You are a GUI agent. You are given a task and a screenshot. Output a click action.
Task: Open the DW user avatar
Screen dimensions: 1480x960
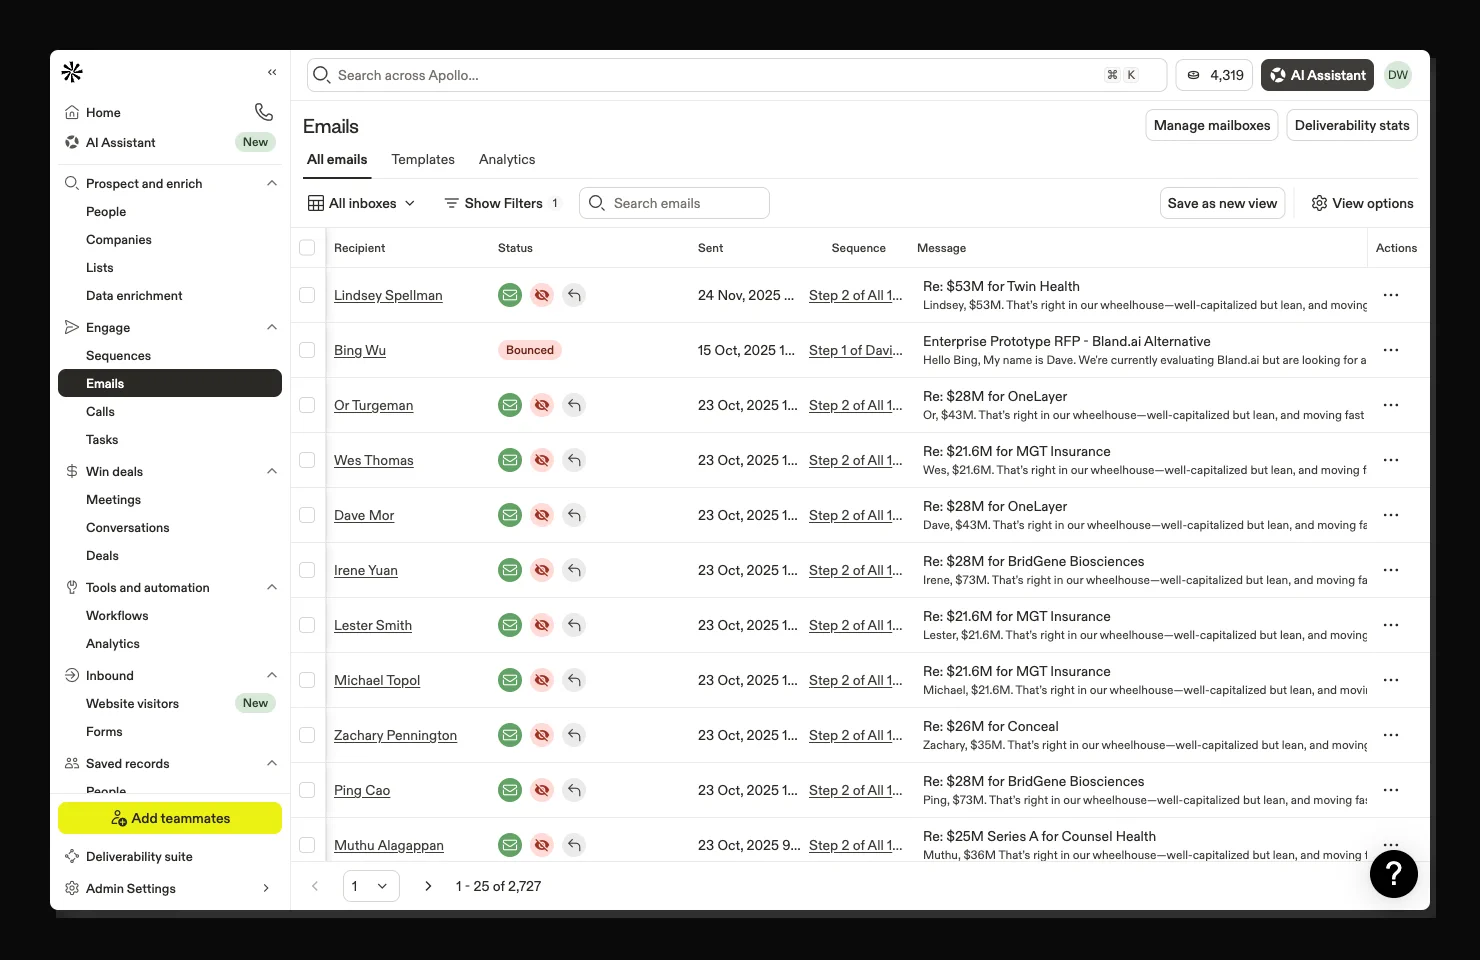1398,75
